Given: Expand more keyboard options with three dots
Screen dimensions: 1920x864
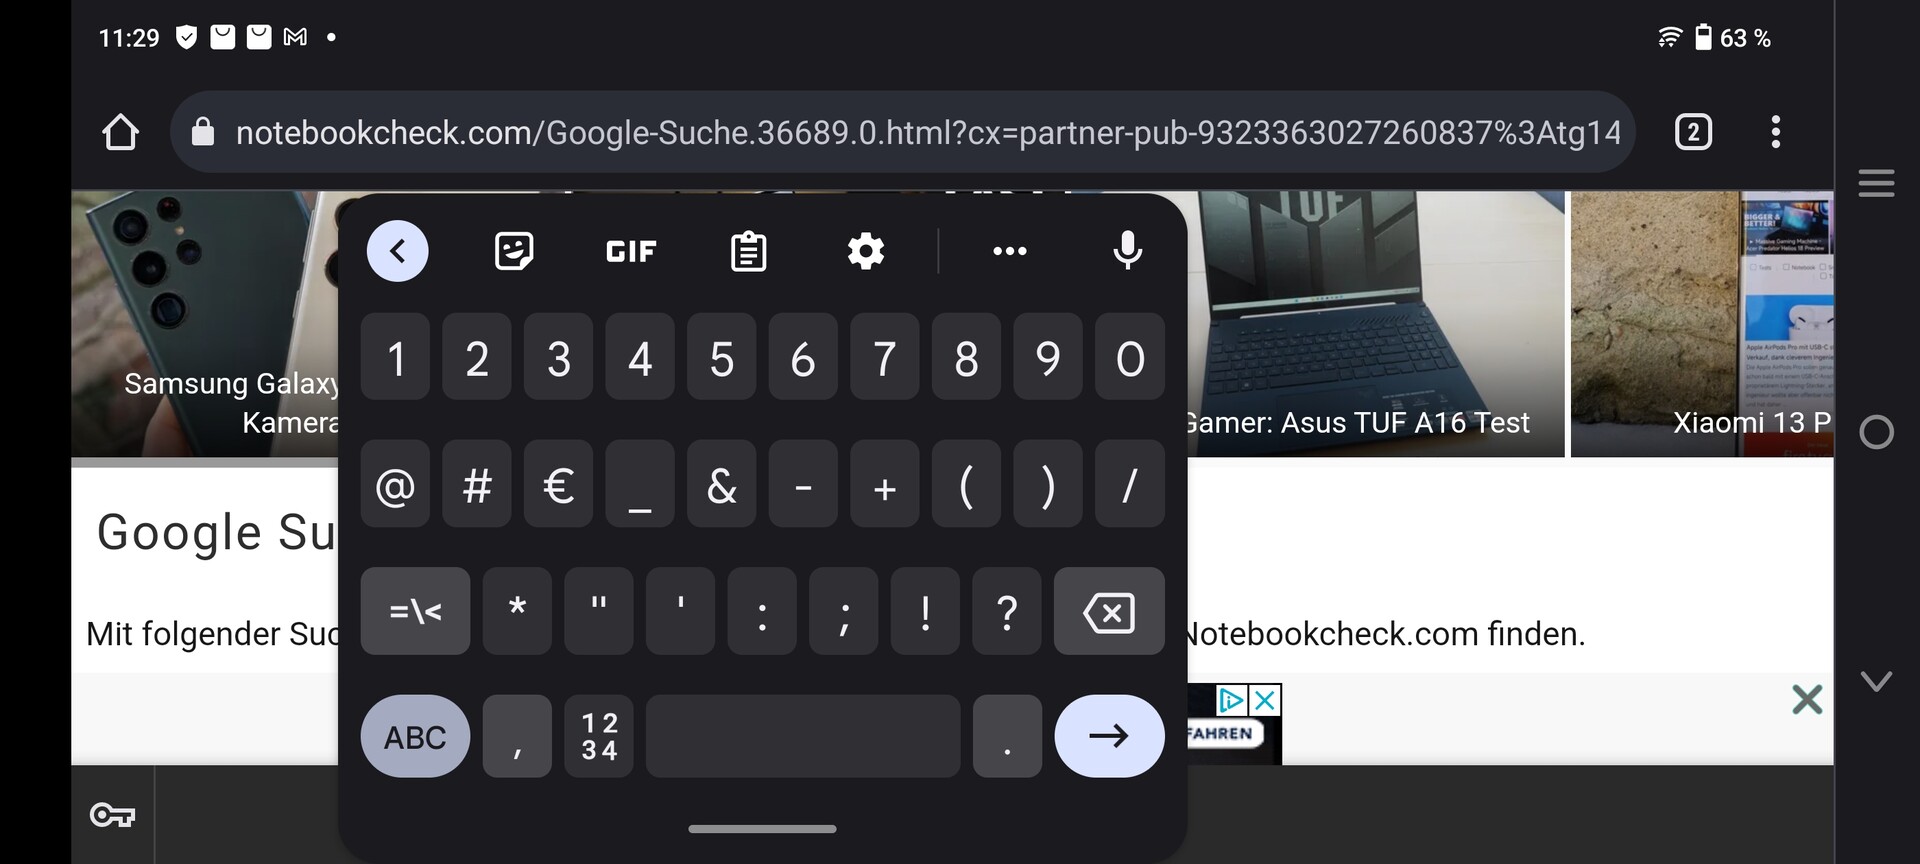Looking at the screenshot, I should pos(1009,251).
